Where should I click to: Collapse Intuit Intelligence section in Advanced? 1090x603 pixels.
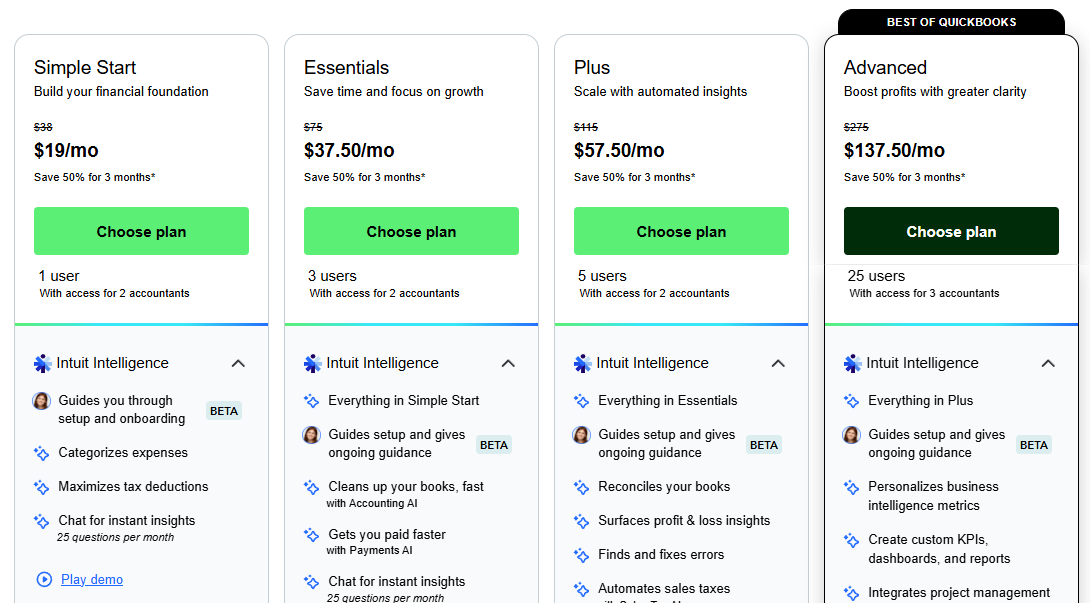1048,363
